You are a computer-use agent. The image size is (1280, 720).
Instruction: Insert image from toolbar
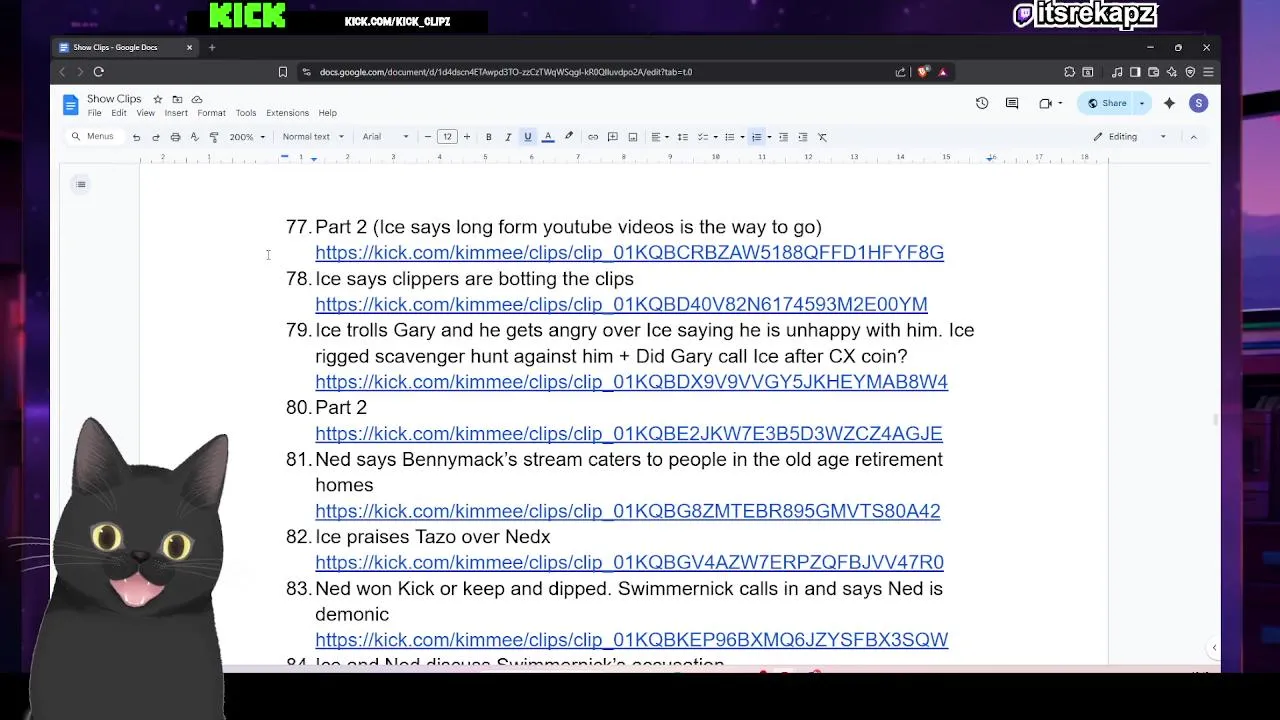click(633, 137)
